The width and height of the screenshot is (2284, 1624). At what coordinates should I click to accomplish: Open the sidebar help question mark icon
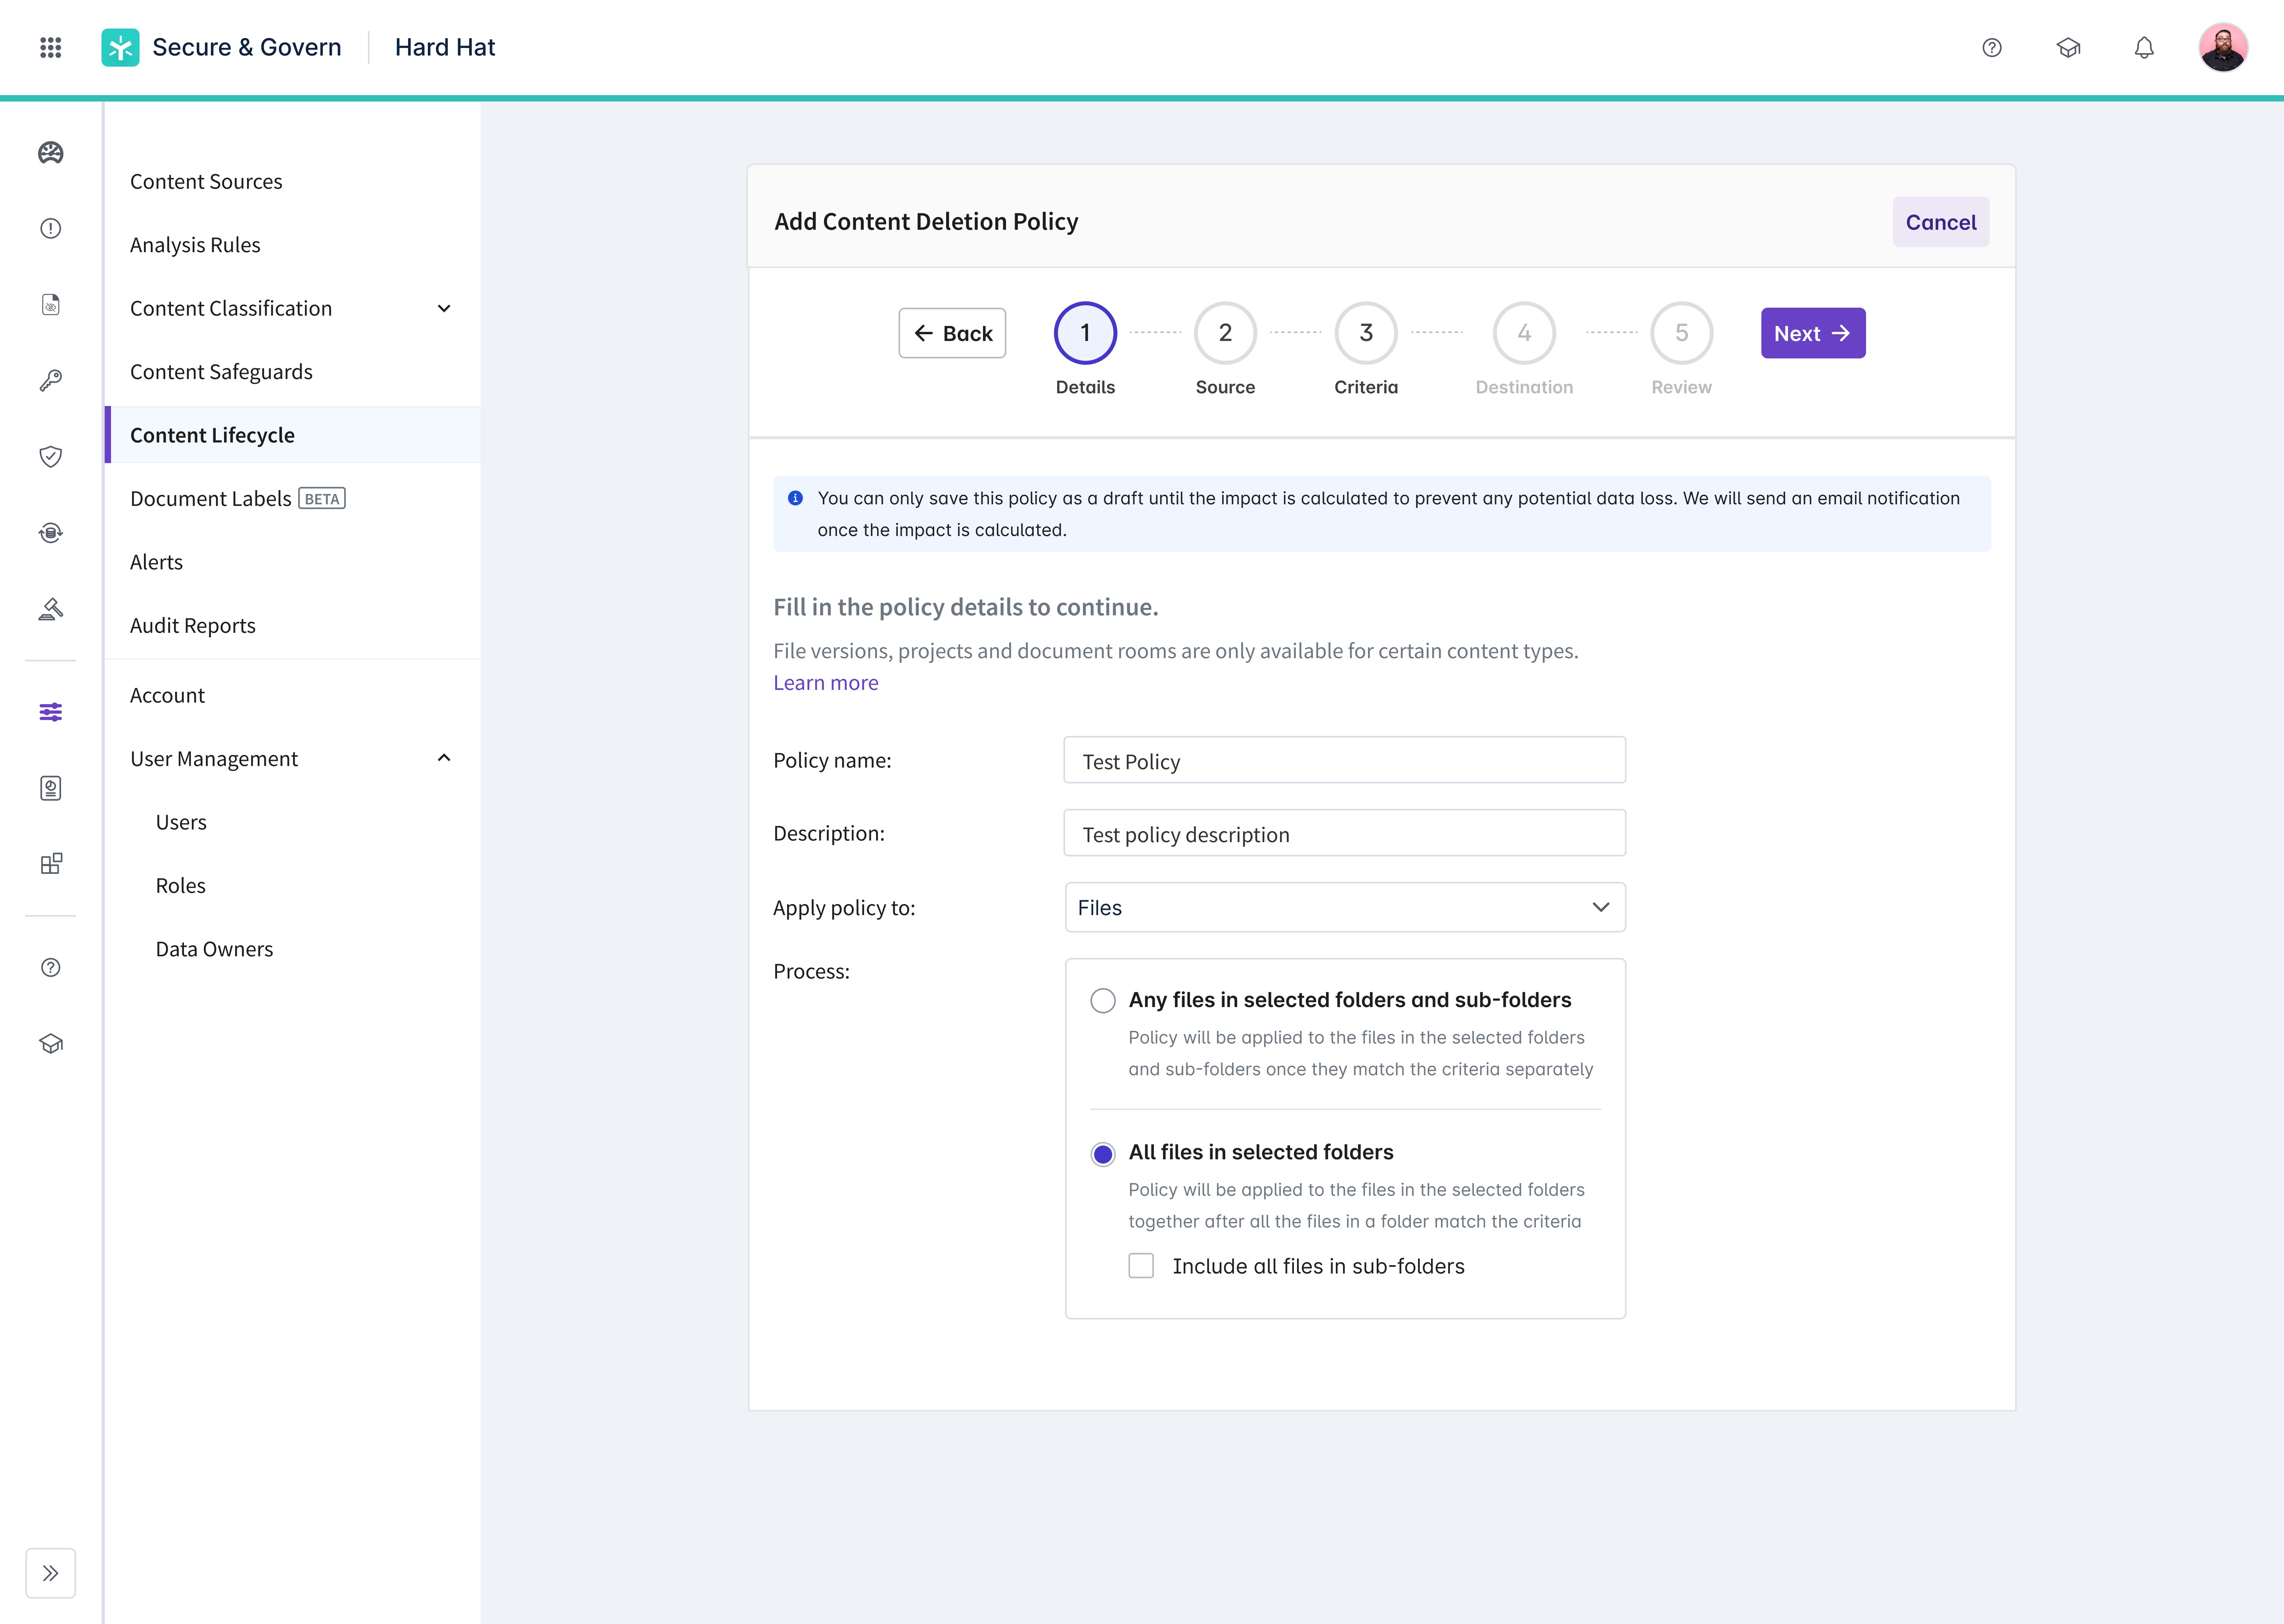tap(51, 967)
